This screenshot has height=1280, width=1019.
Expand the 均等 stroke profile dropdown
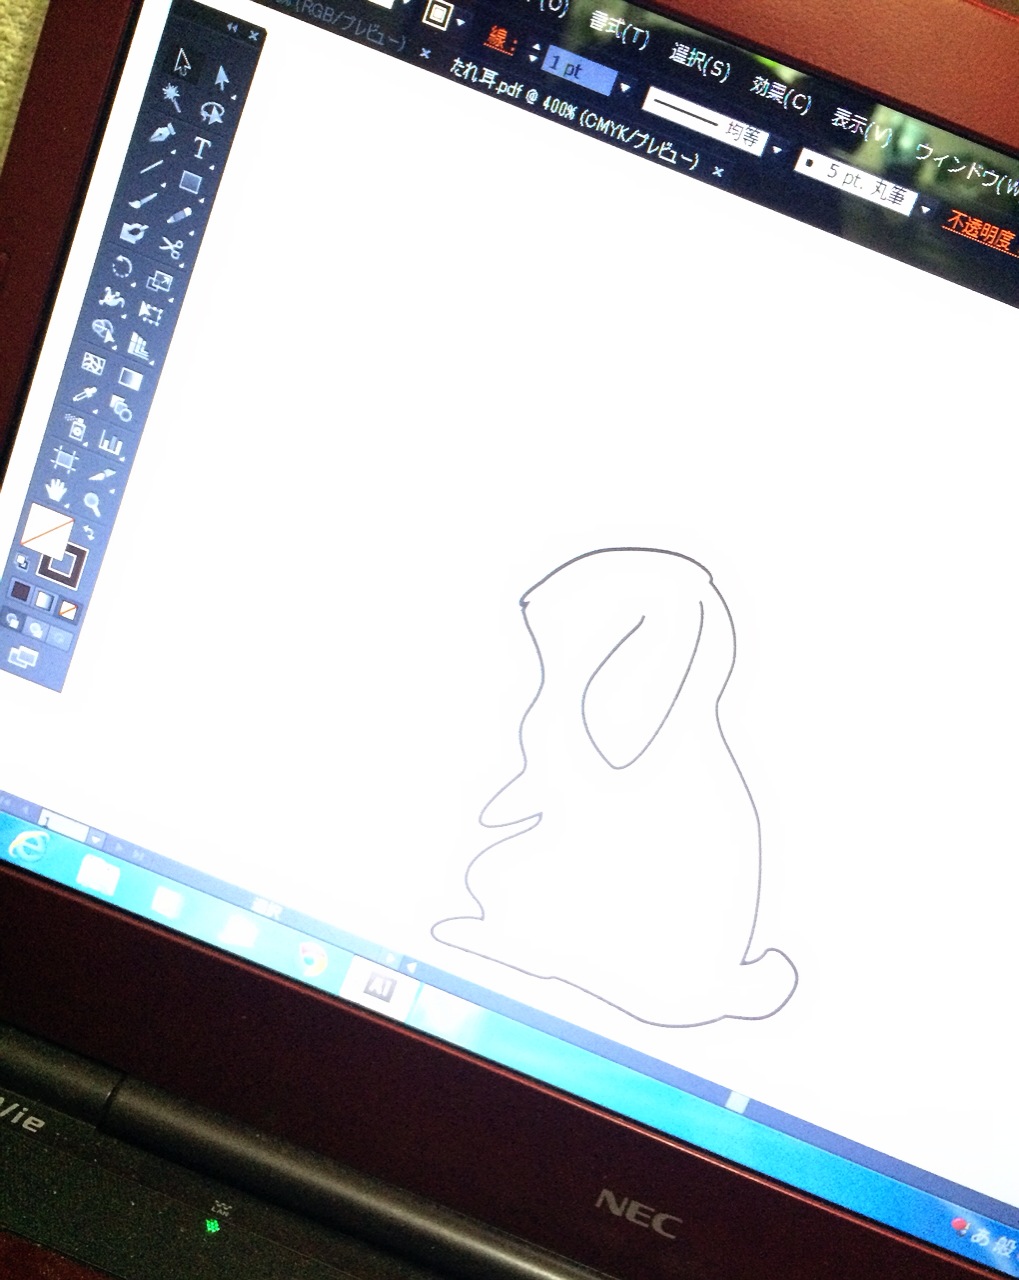tap(776, 148)
